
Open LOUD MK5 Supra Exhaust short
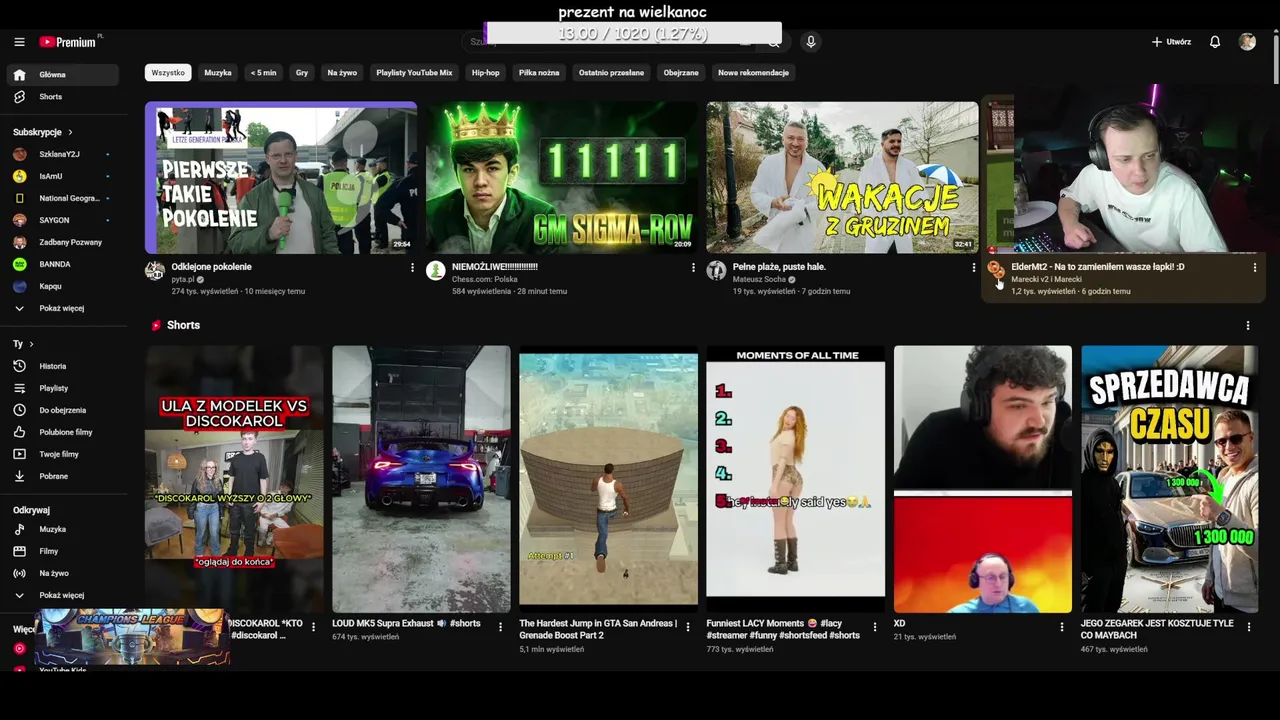click(421, 479)
